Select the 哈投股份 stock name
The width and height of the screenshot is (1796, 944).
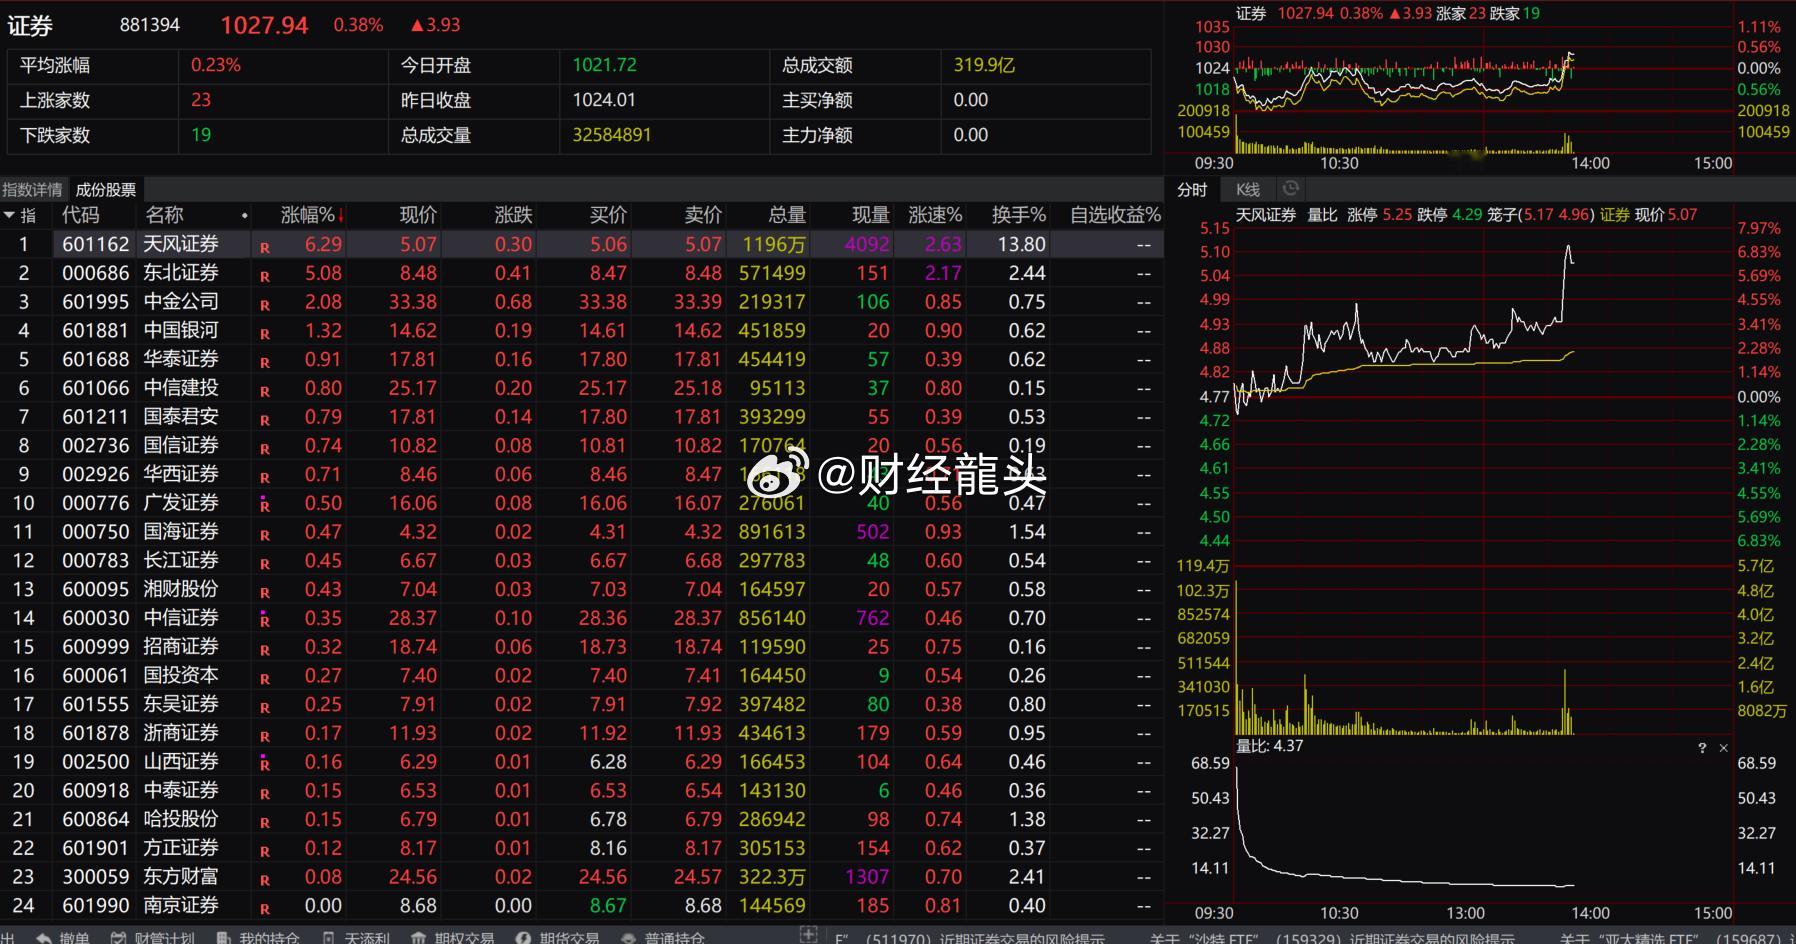coord(181,819)
